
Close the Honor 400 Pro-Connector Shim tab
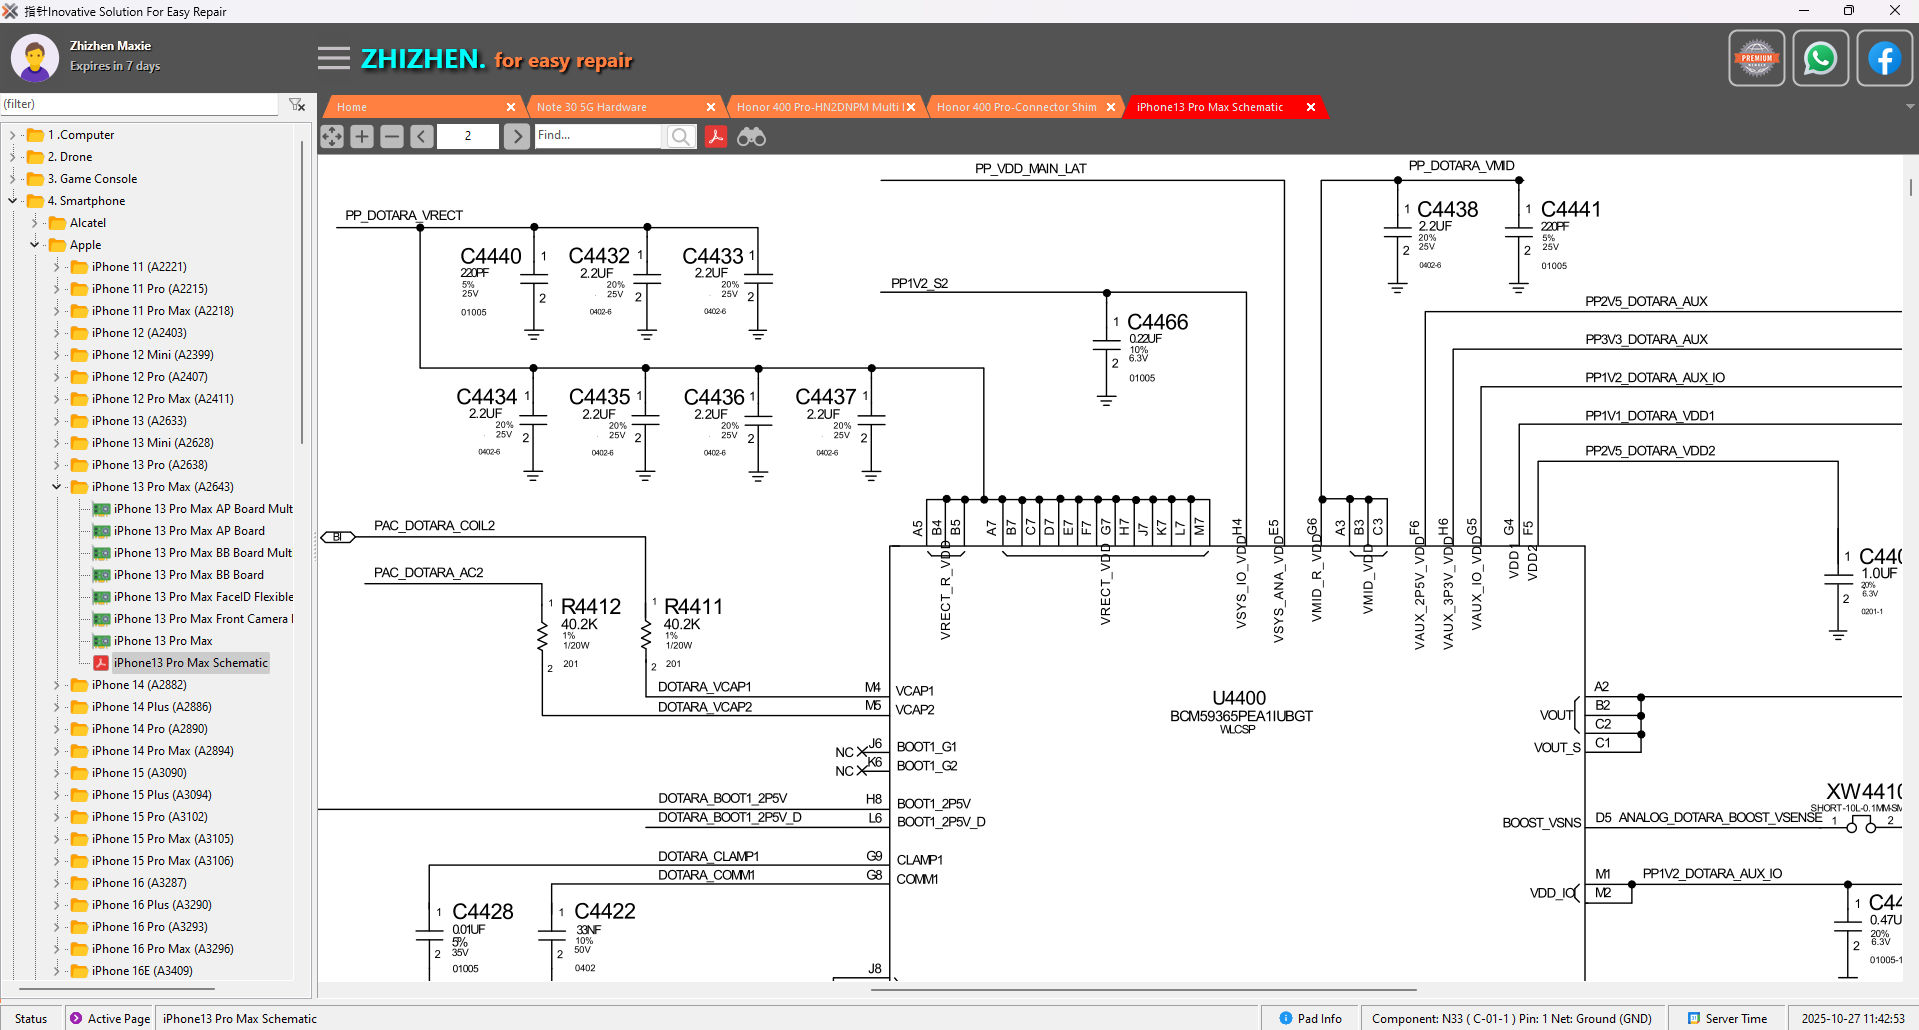pos(1111,107)
